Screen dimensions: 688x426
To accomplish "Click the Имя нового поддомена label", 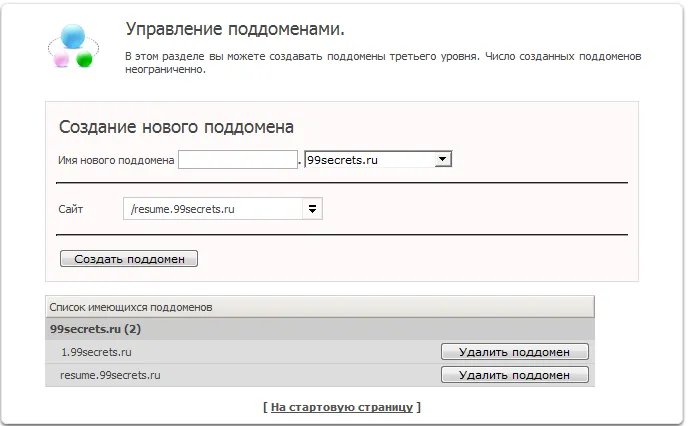I will (116, 161).
